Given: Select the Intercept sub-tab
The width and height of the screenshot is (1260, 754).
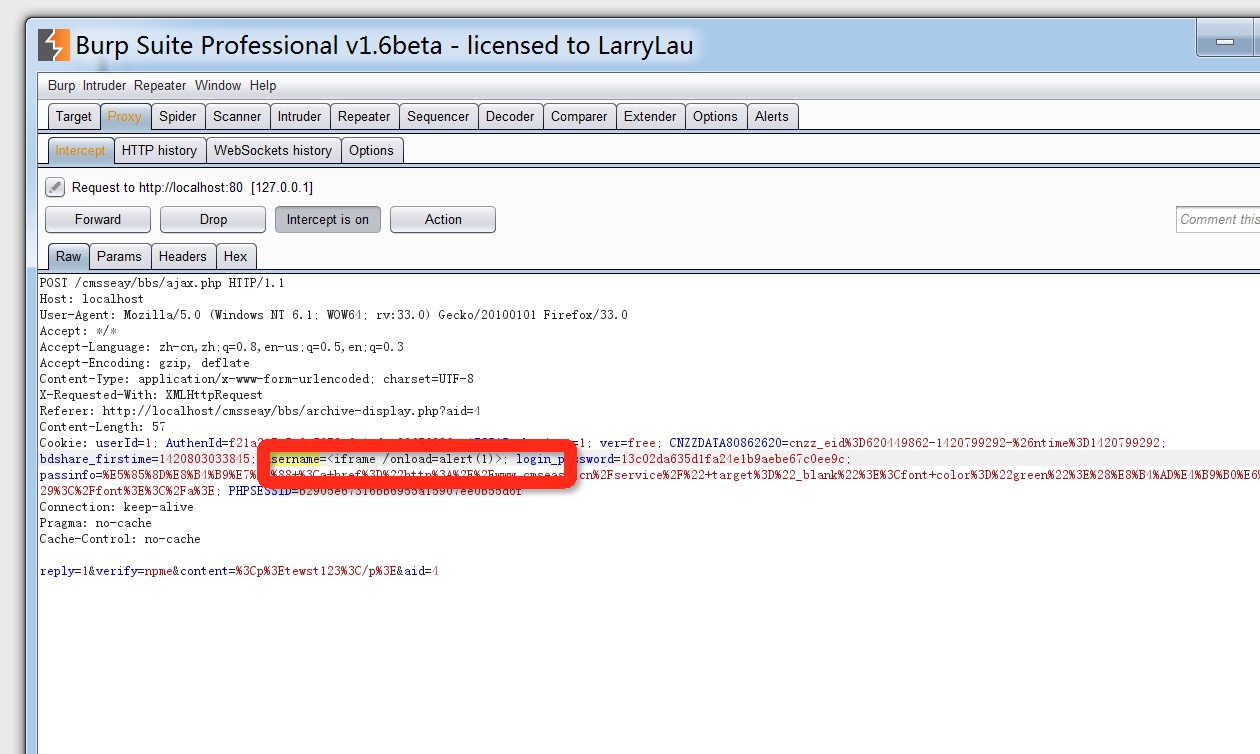Looking at the screenshot, I should [80, 150].
